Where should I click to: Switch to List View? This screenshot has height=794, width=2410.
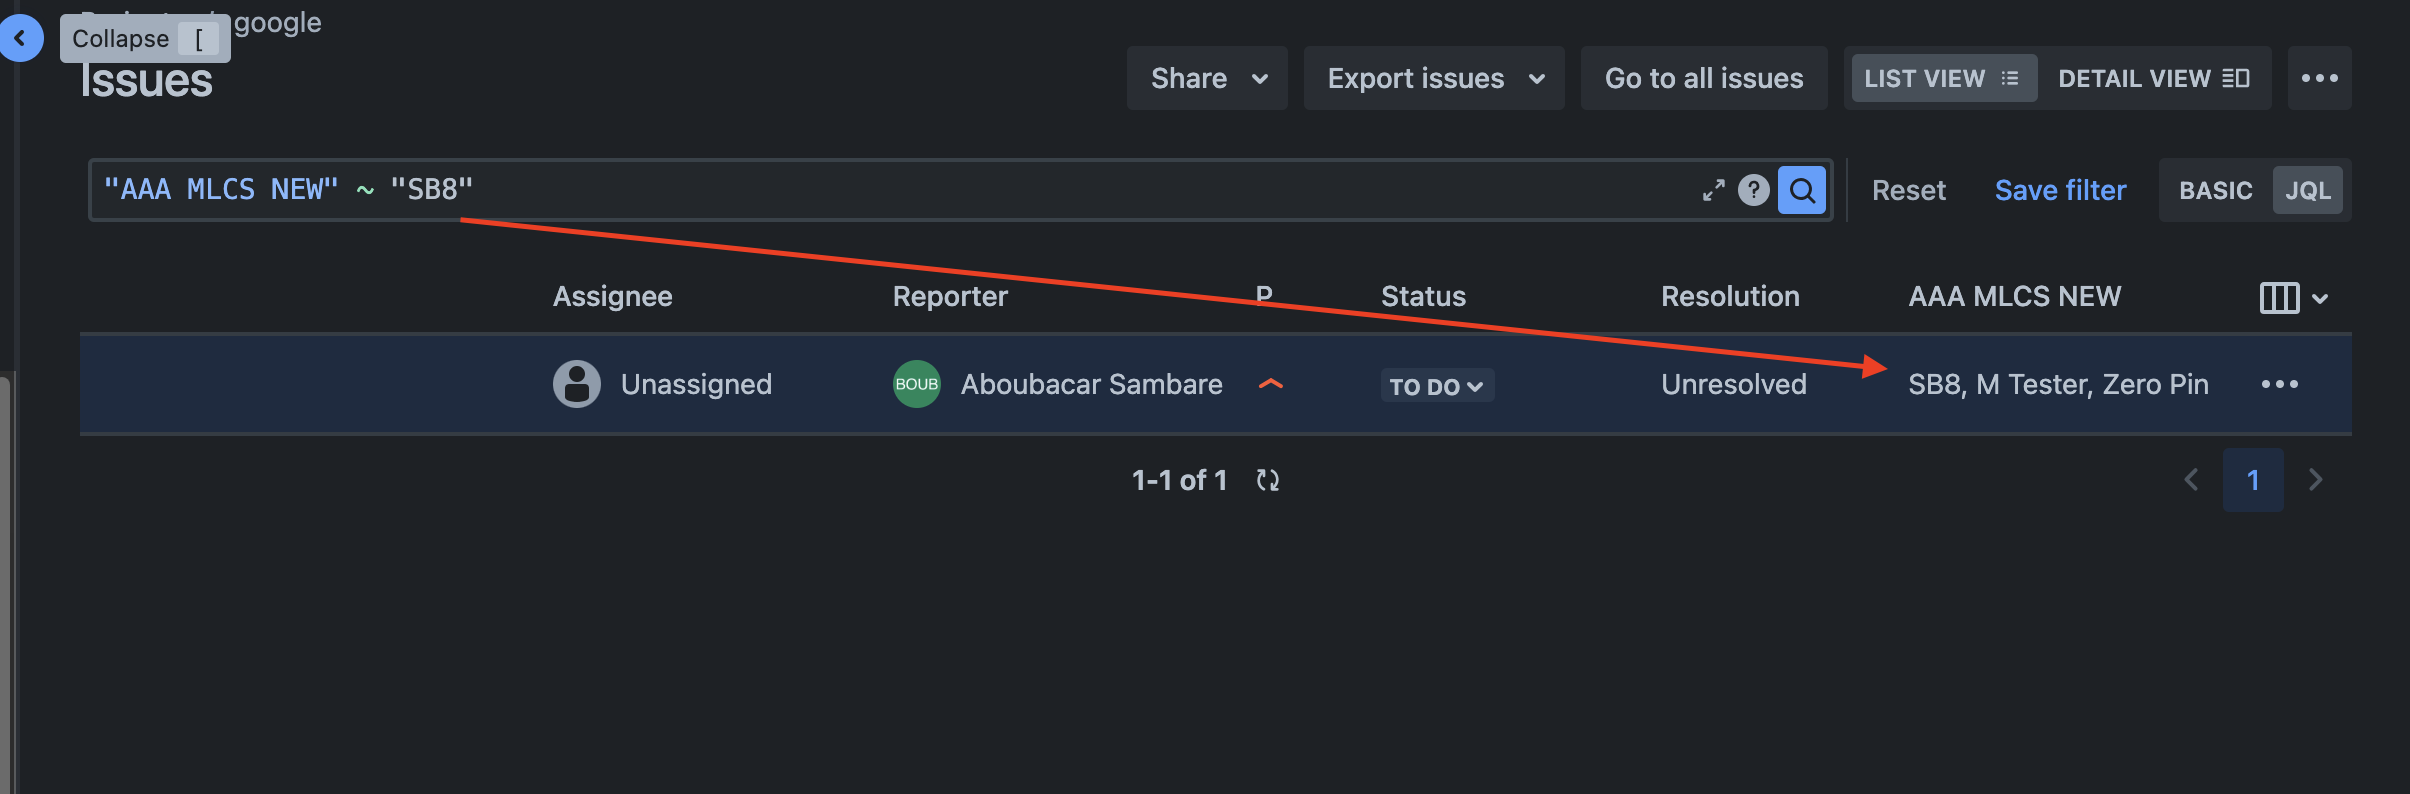[x=1941, y=78]
